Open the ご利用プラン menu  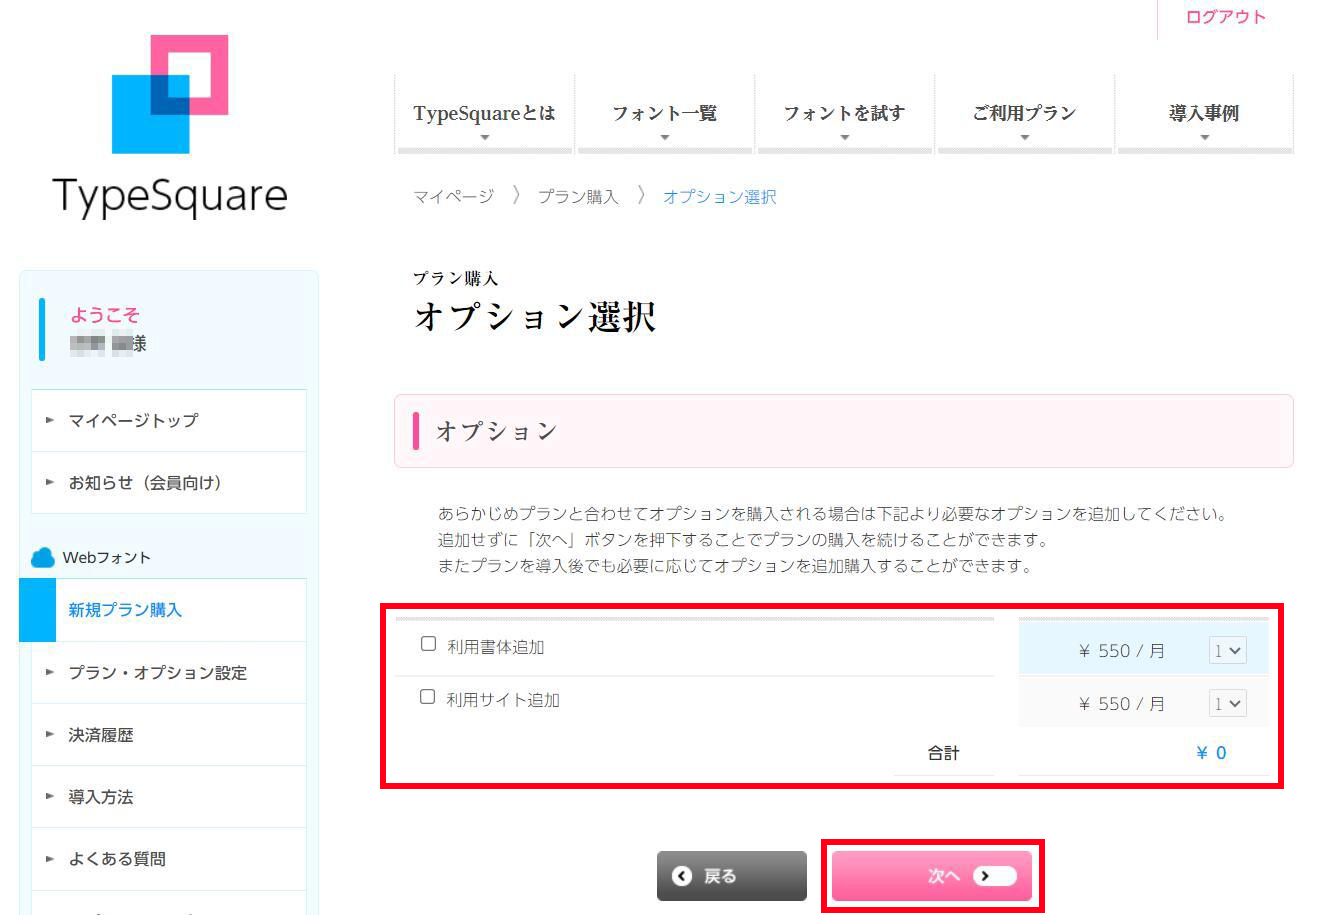tap(1025, 113)
